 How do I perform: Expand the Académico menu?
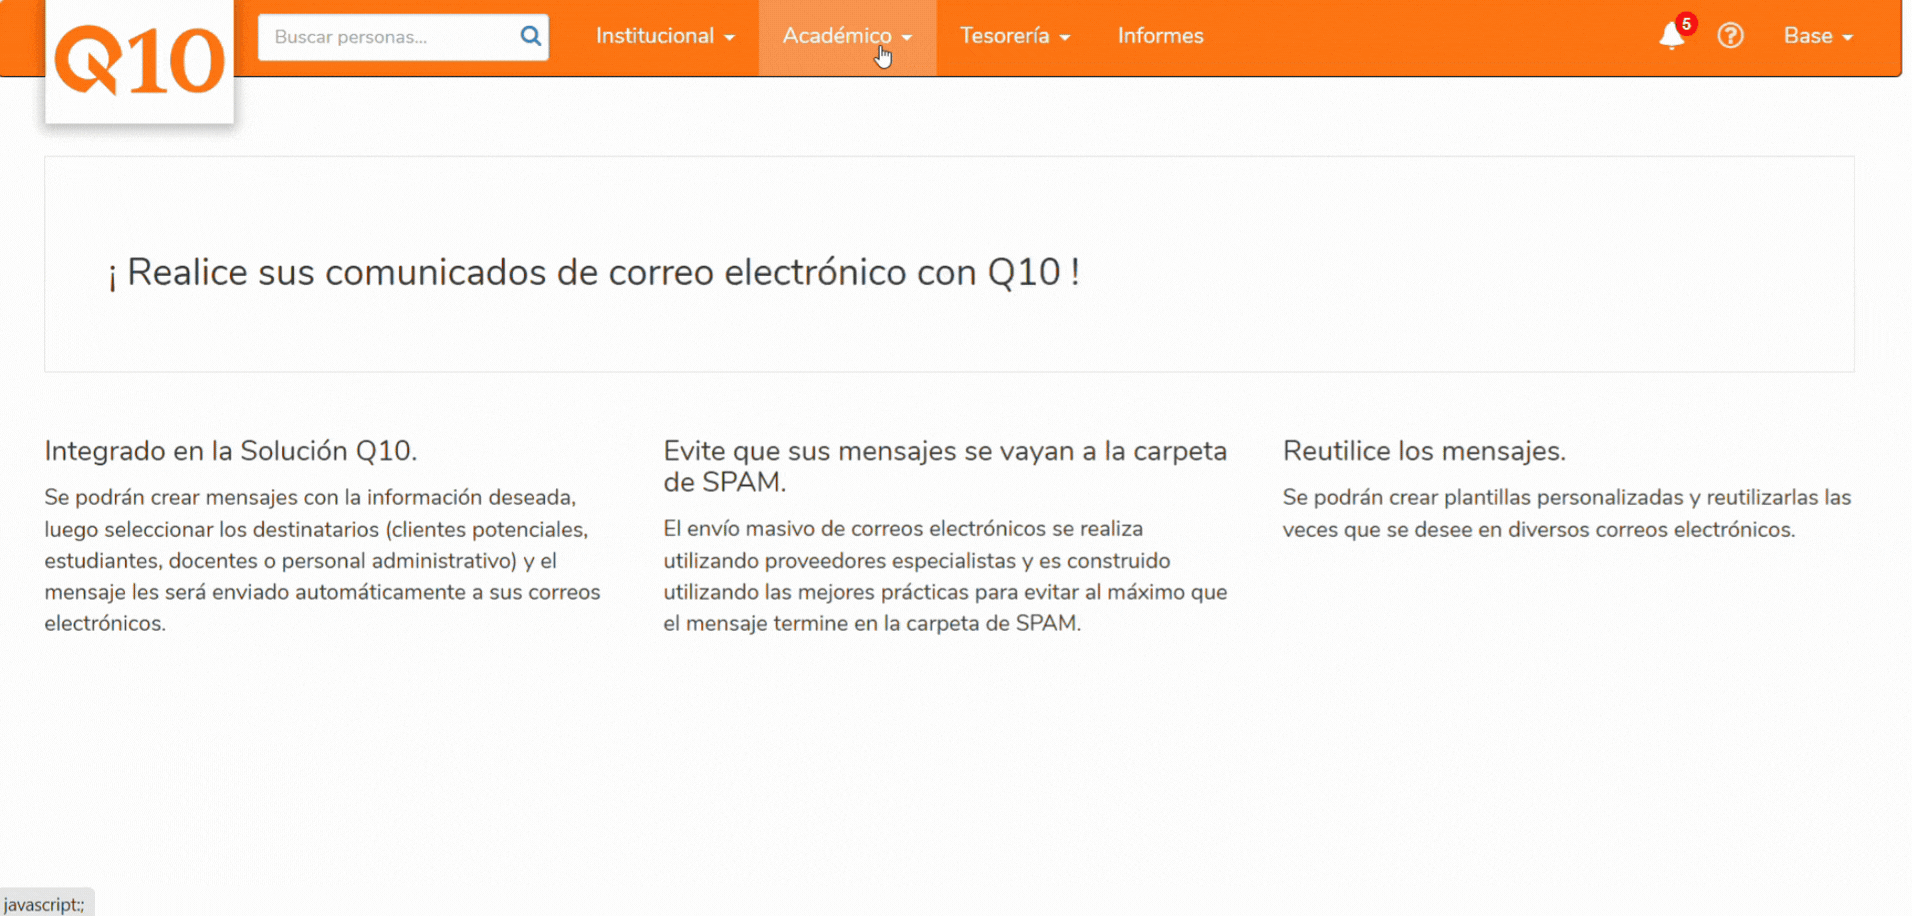pyautogui.click(x=847, y=36)
